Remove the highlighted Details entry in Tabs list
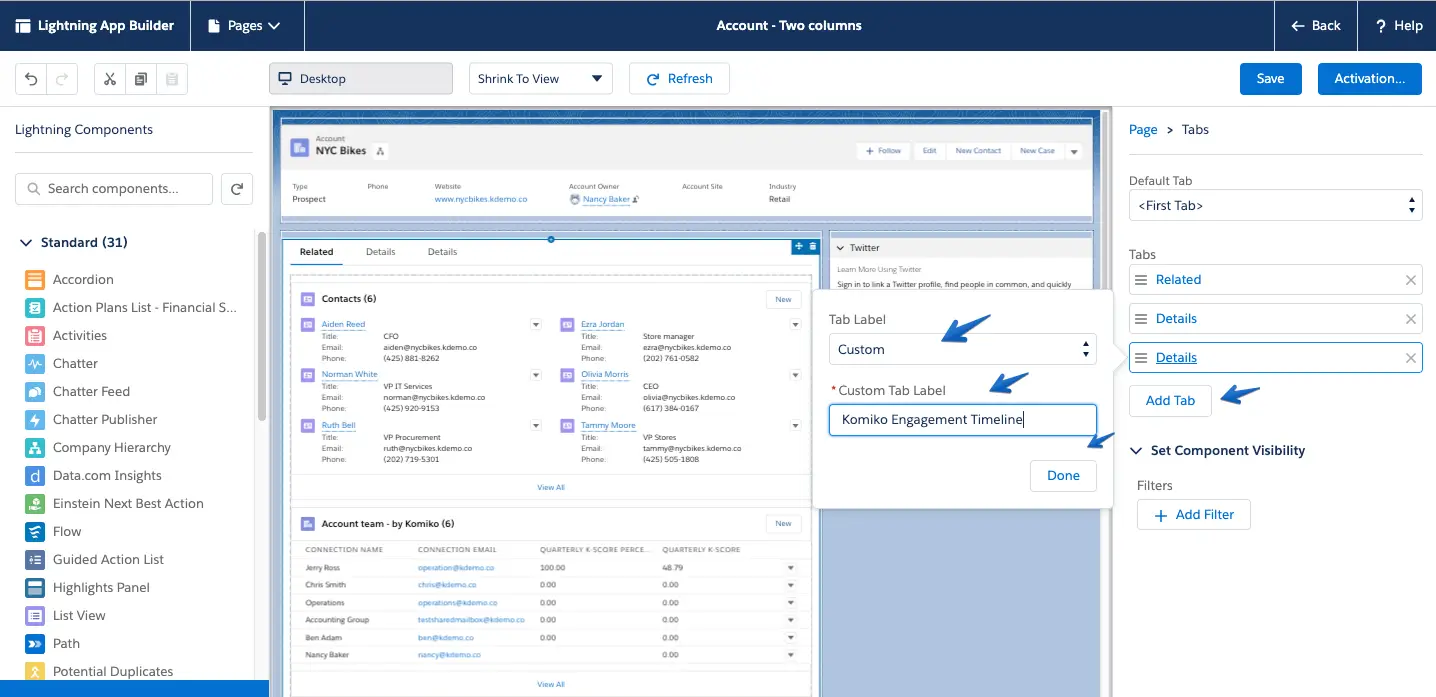Screen dimensions: 1436x697 [x=1411, y=358]
